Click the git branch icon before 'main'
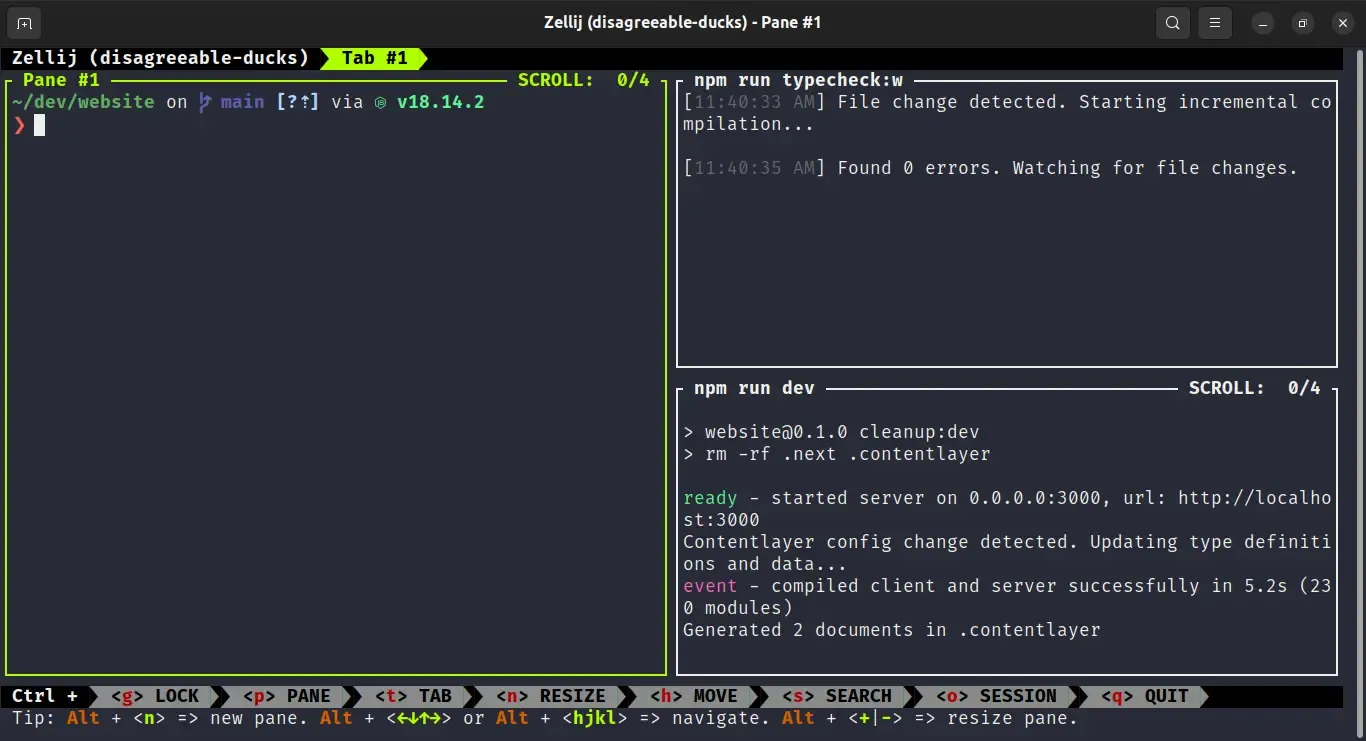Screen dimensions: 1366x741 (x=203, y=101)
